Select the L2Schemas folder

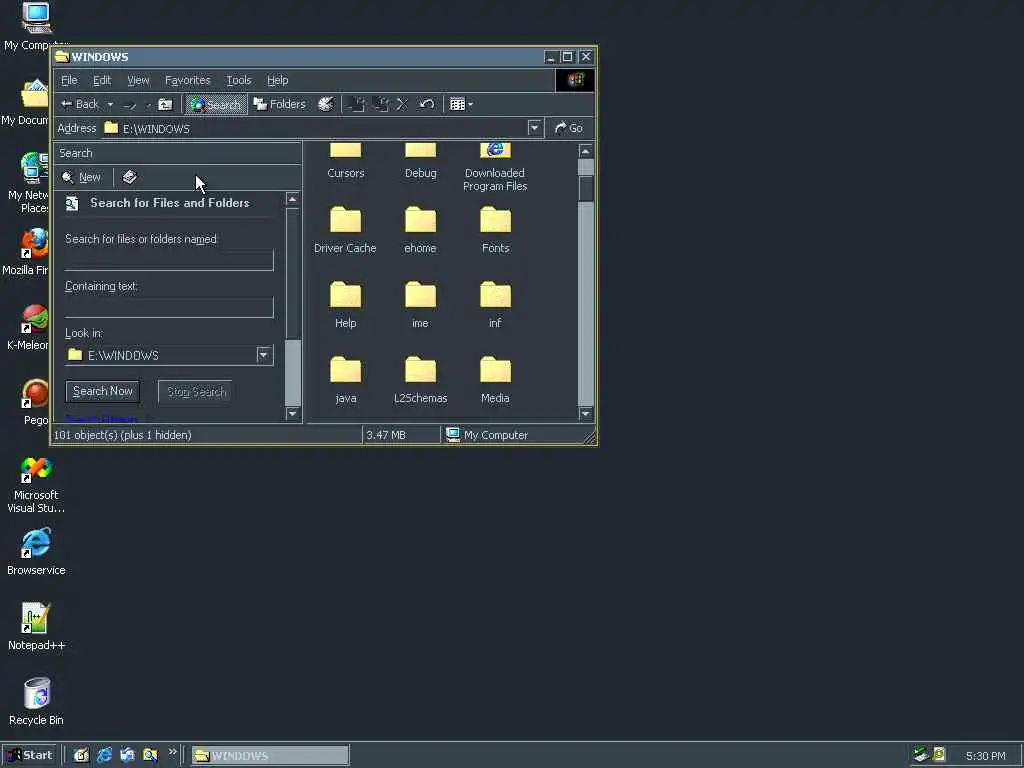[x=421, y=381]
